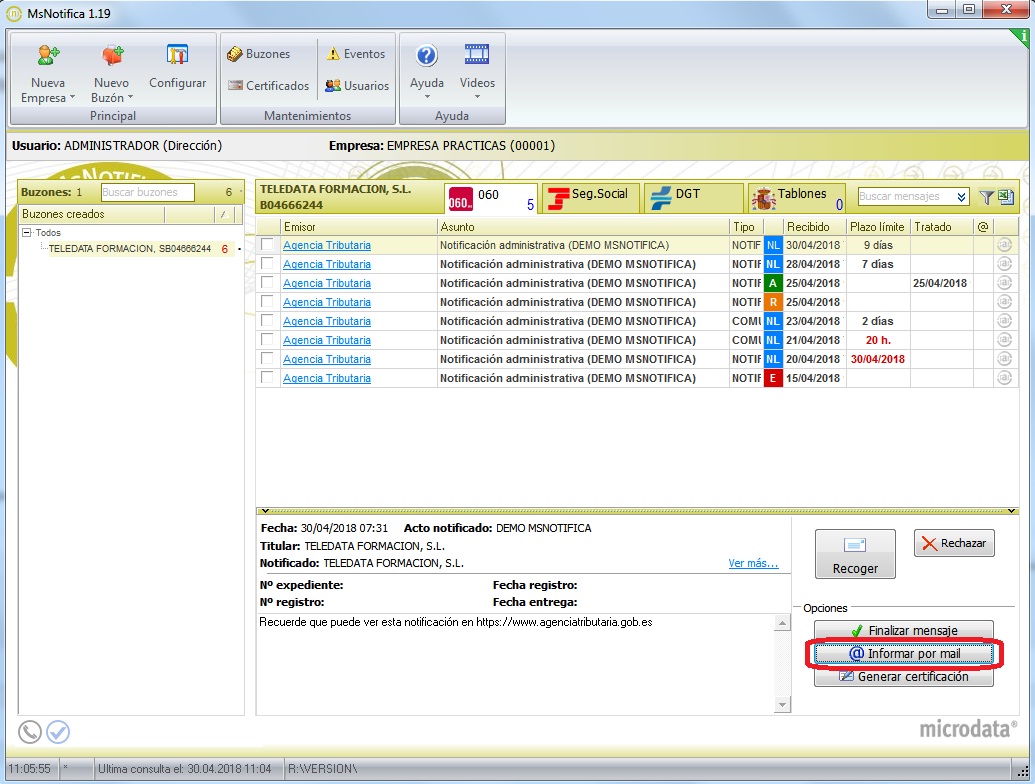Click the Rechazar button
Screen dimensions: 1035x784
[954, 543]
